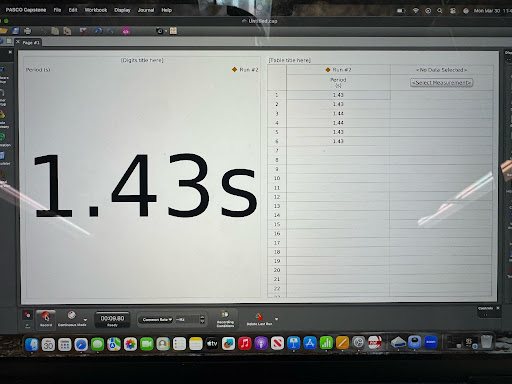Open the Journal menu
Screen dimensions: 512x384
coord(146,10)
